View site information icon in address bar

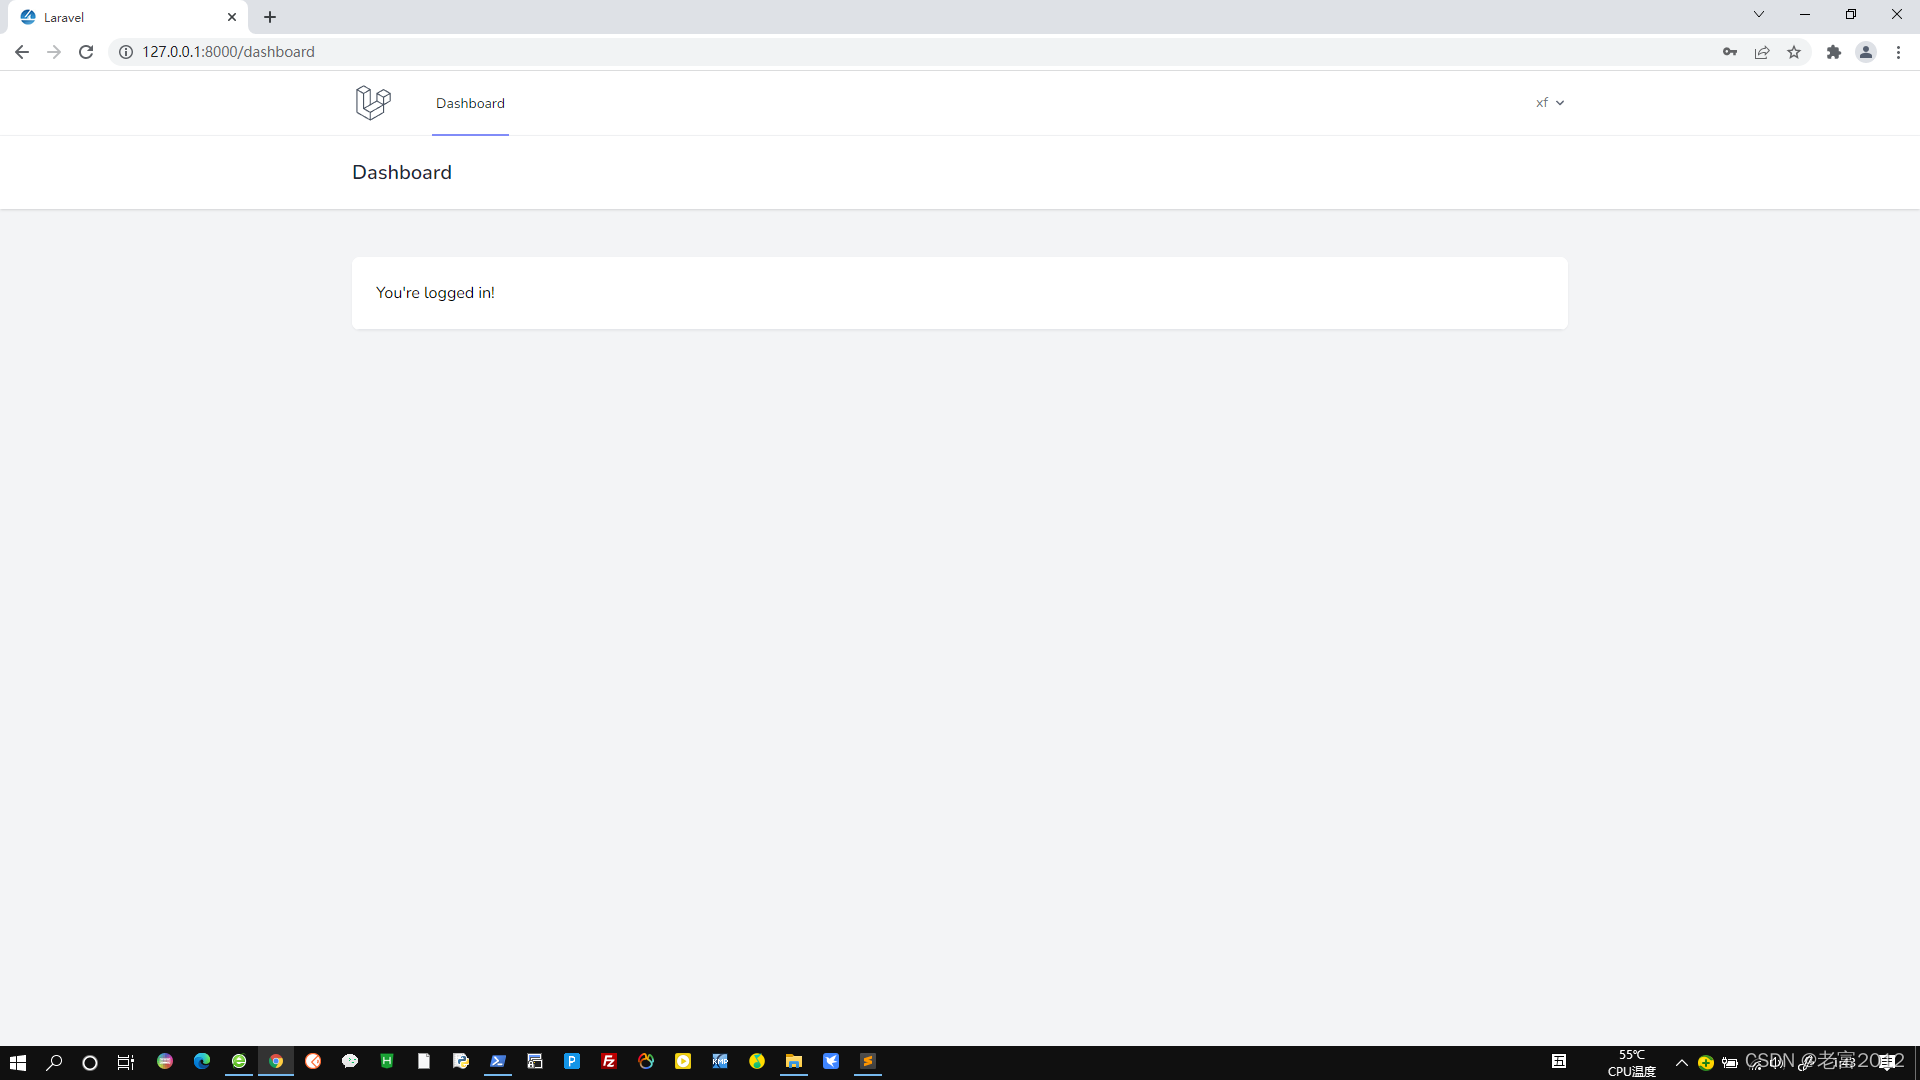click(126, 52)
